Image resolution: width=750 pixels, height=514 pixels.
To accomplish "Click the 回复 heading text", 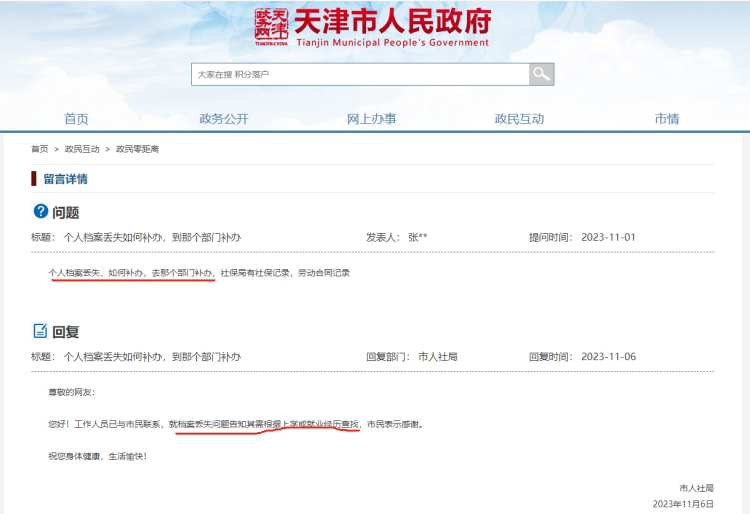I will [66, 332].
